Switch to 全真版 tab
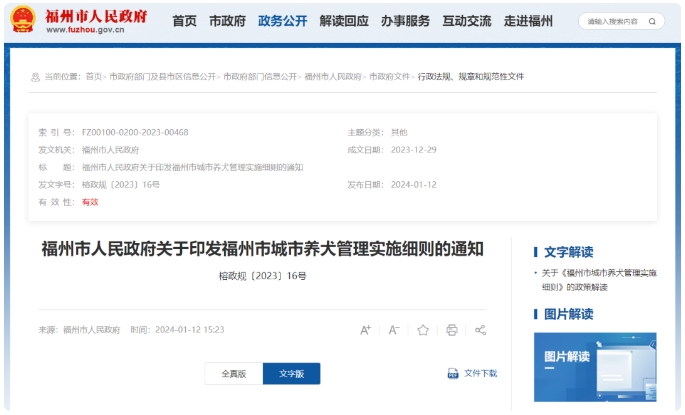Image resolution: width=685 pixels, height=415 pixels. click(x=234, y=374)
